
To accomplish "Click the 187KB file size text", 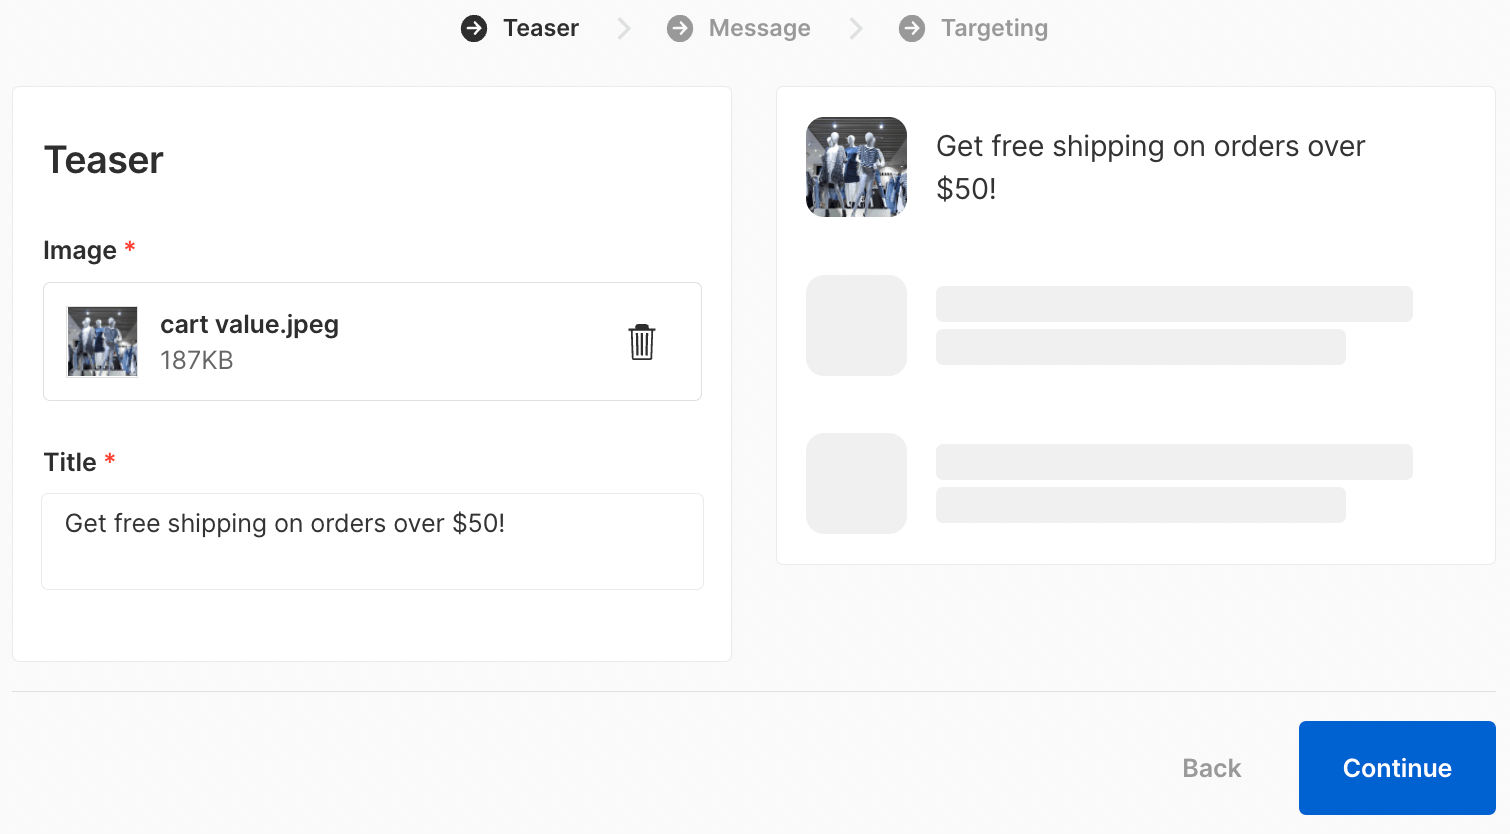I will (197, 361).
